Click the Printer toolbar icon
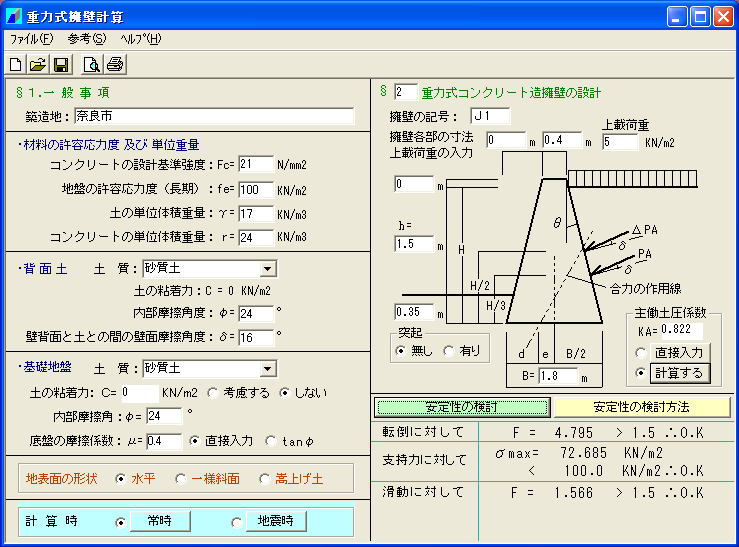 pos(115,65)
